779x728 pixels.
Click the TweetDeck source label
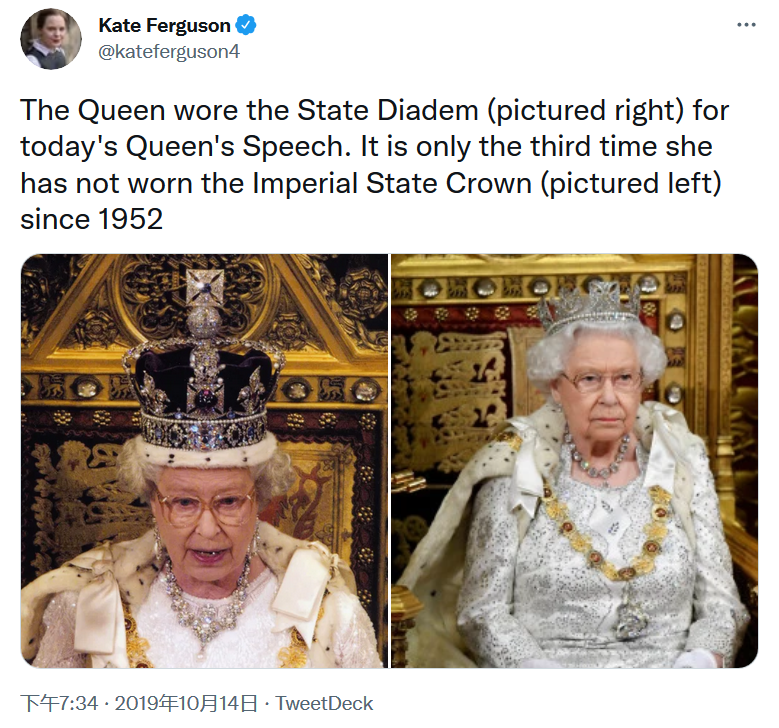pyautogui.click(x=324, y=703)
